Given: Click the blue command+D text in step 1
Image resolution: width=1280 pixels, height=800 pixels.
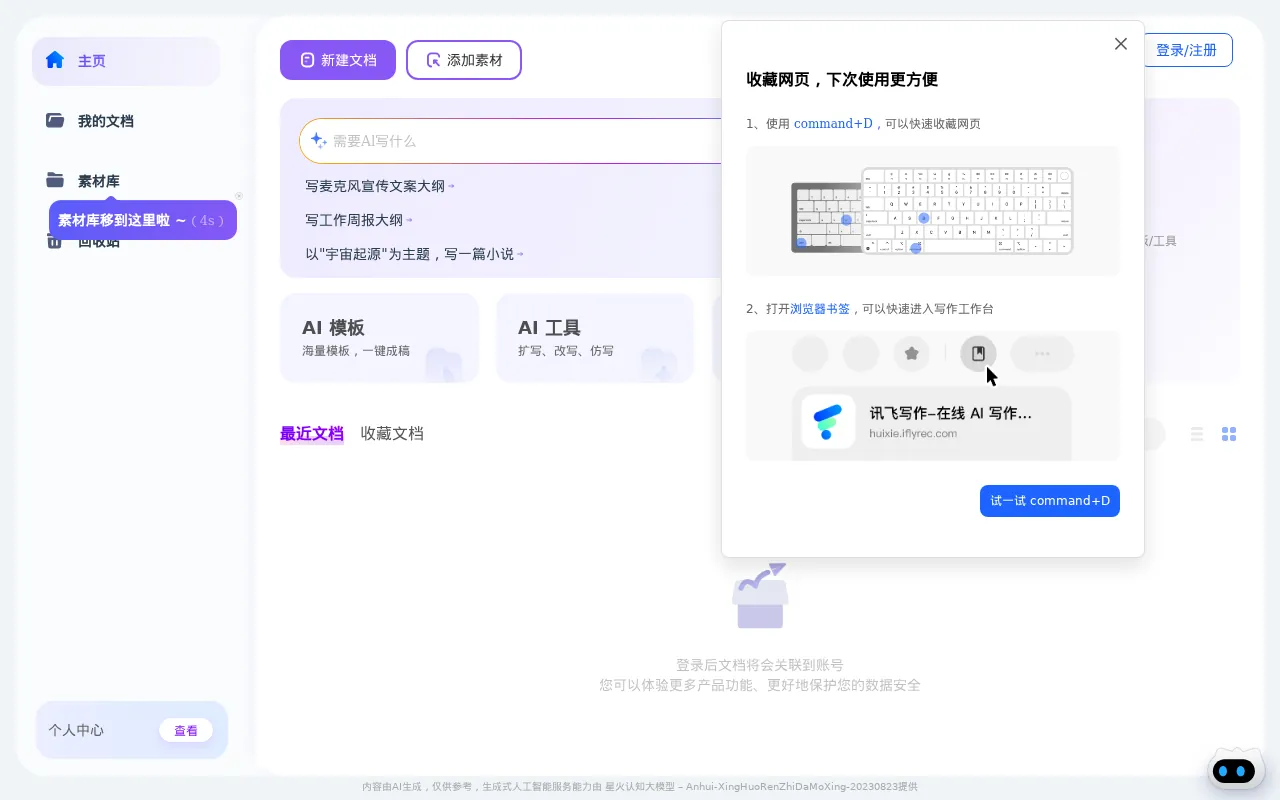Looking at the screenshot, I should [x=833, y=124].
